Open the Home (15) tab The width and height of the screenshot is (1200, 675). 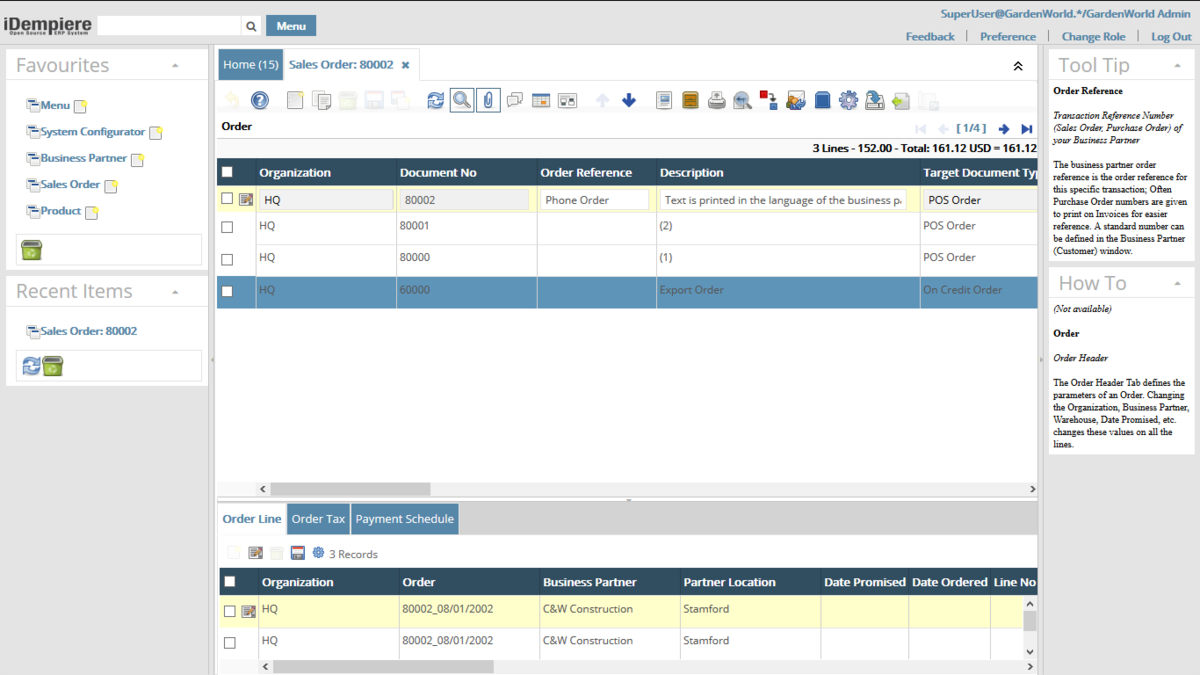coord(250,65)
